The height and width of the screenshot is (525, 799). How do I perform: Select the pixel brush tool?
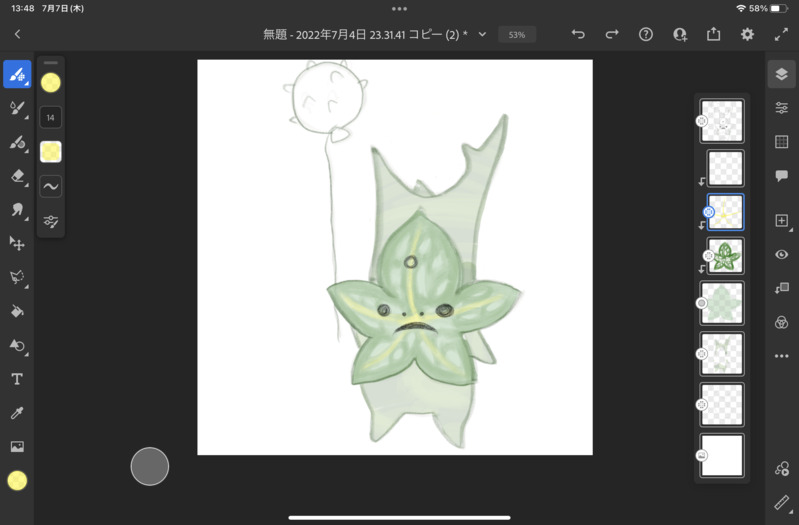point(17,74)
